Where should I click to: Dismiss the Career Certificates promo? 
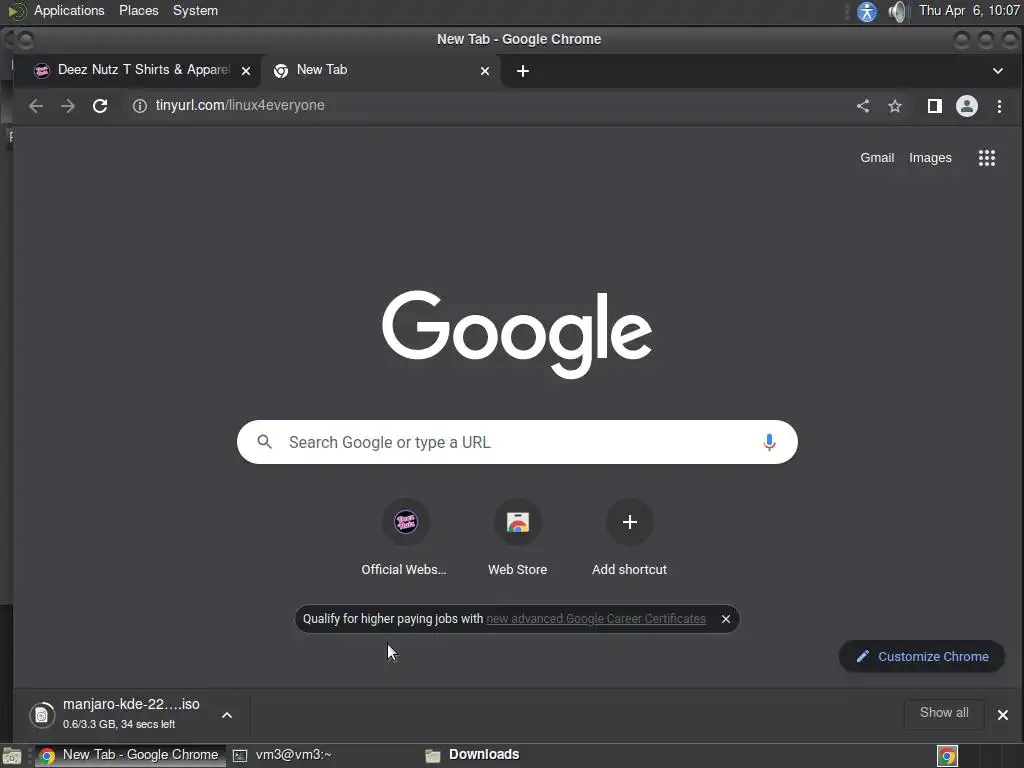(726, 619)
